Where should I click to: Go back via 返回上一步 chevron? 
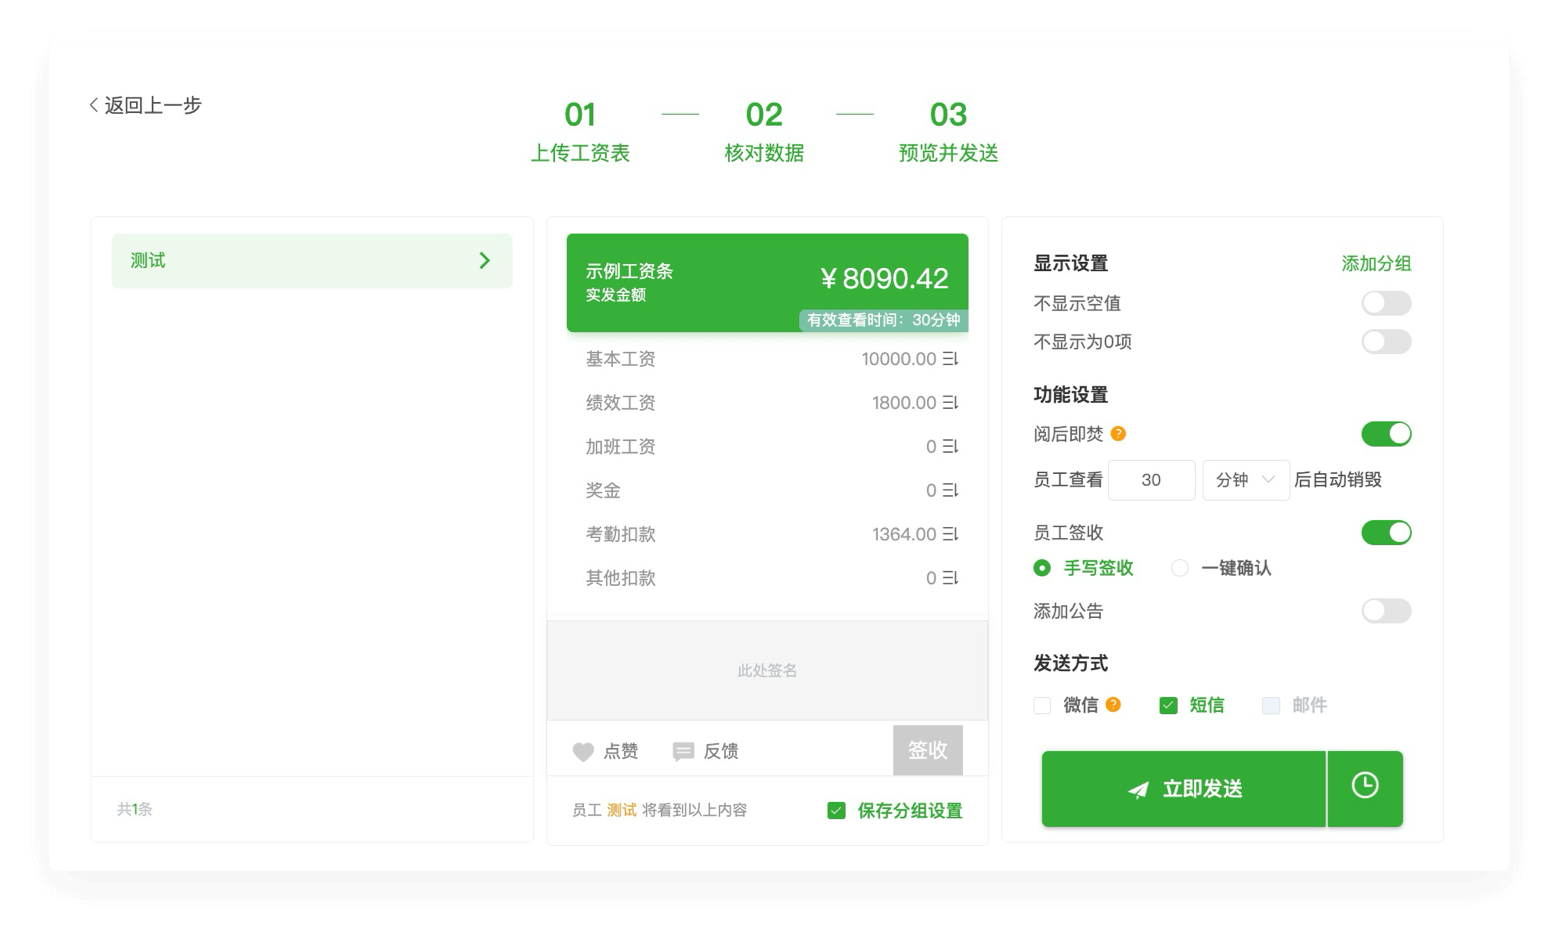[94, 105]
